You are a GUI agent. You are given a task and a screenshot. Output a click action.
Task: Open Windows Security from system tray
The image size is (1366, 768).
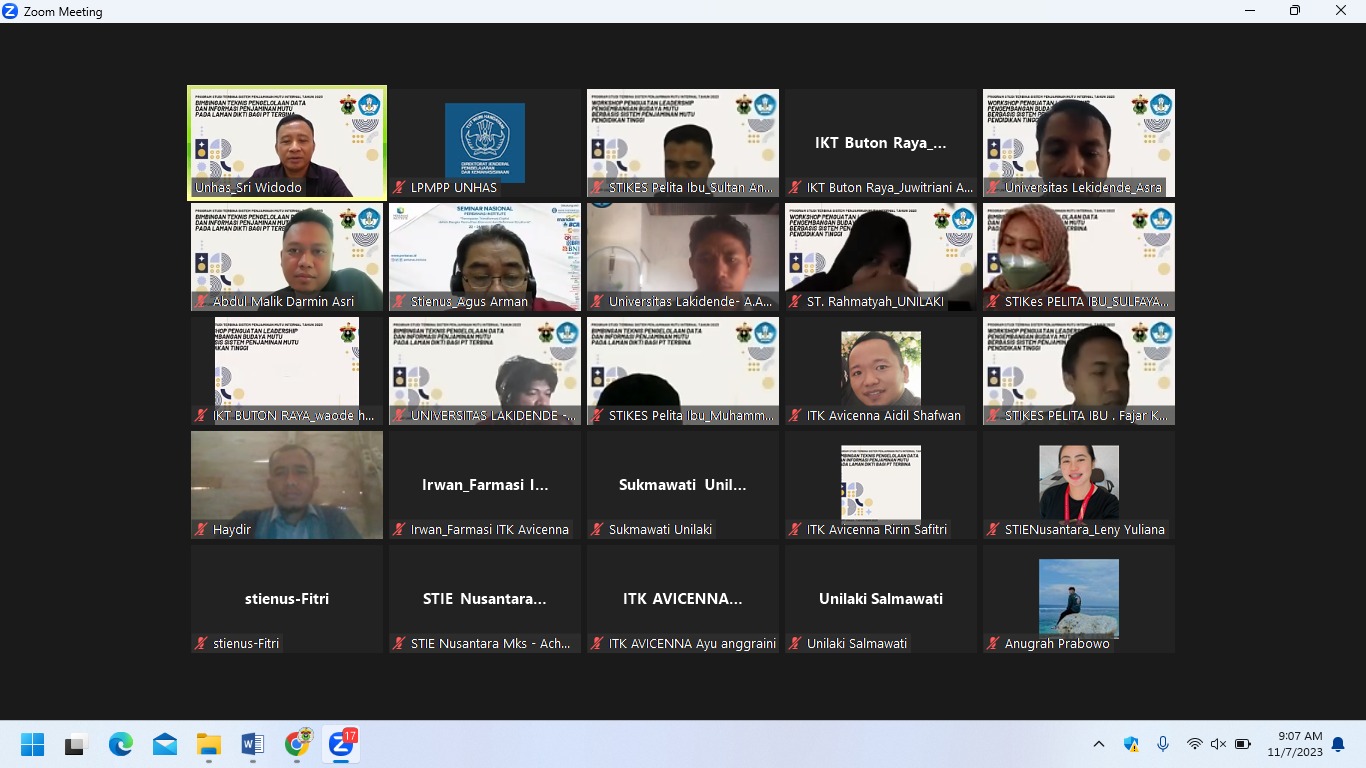point(1131,744)
